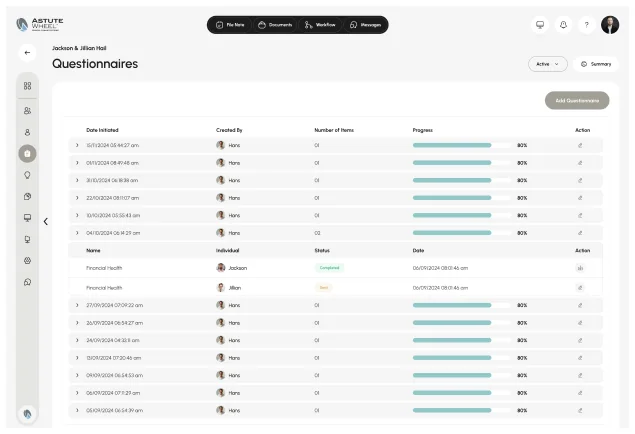Expand the 22/10/2024 questionnaire row
The width and height of the screenshot is (635, 434).
pos(77,198)
